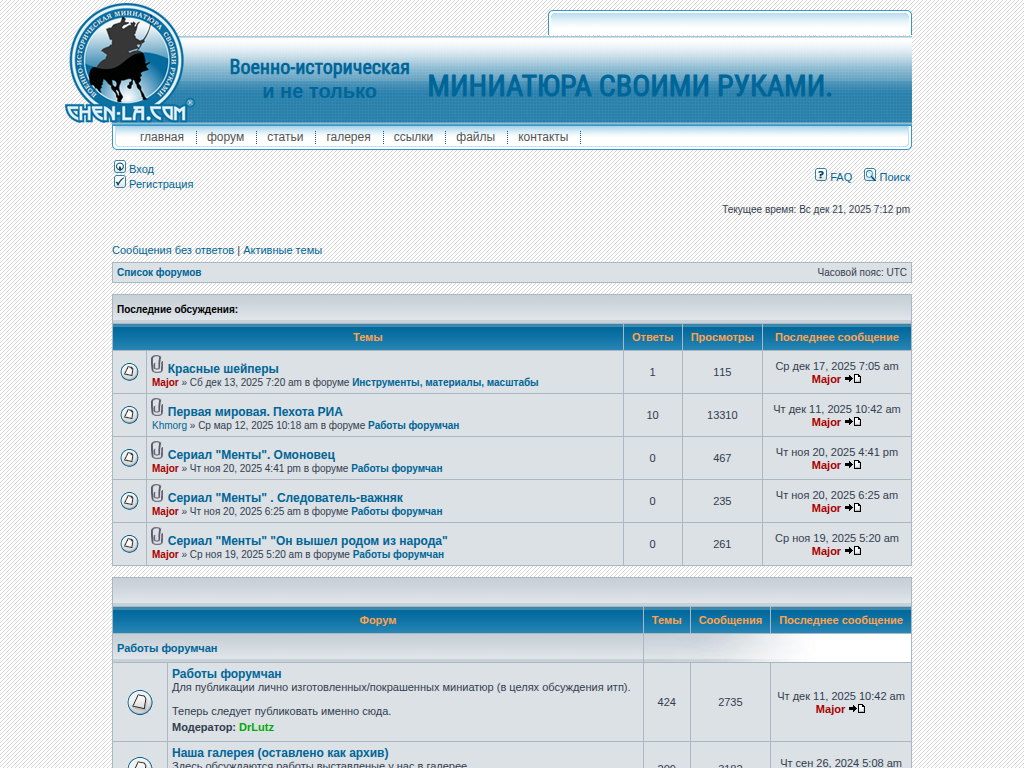This screenshot has height=768, width=1024.
Task: Open the Список форумов breadcrumb link
Action: [x=159, y=272]
